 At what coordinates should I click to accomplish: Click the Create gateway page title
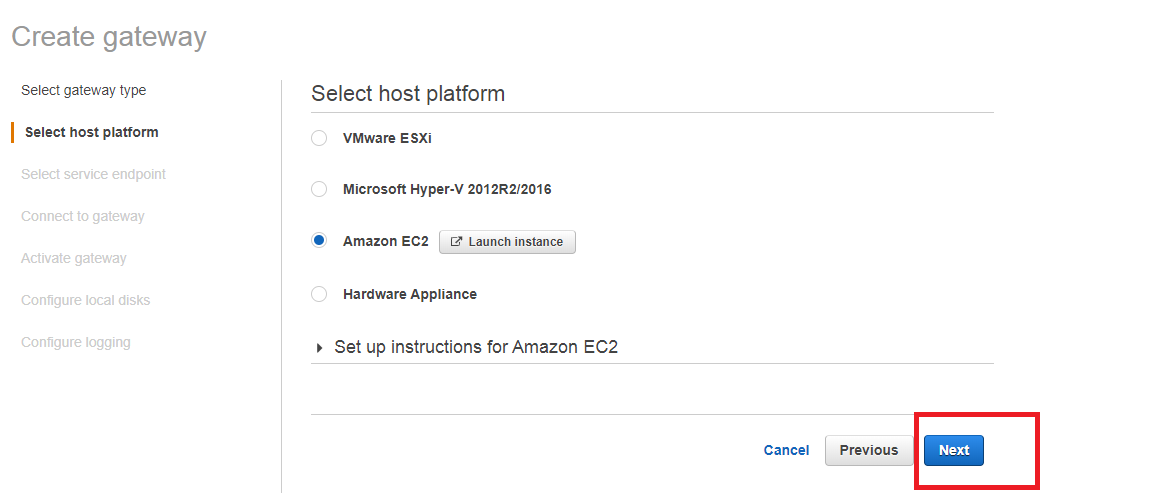(109, 37)
